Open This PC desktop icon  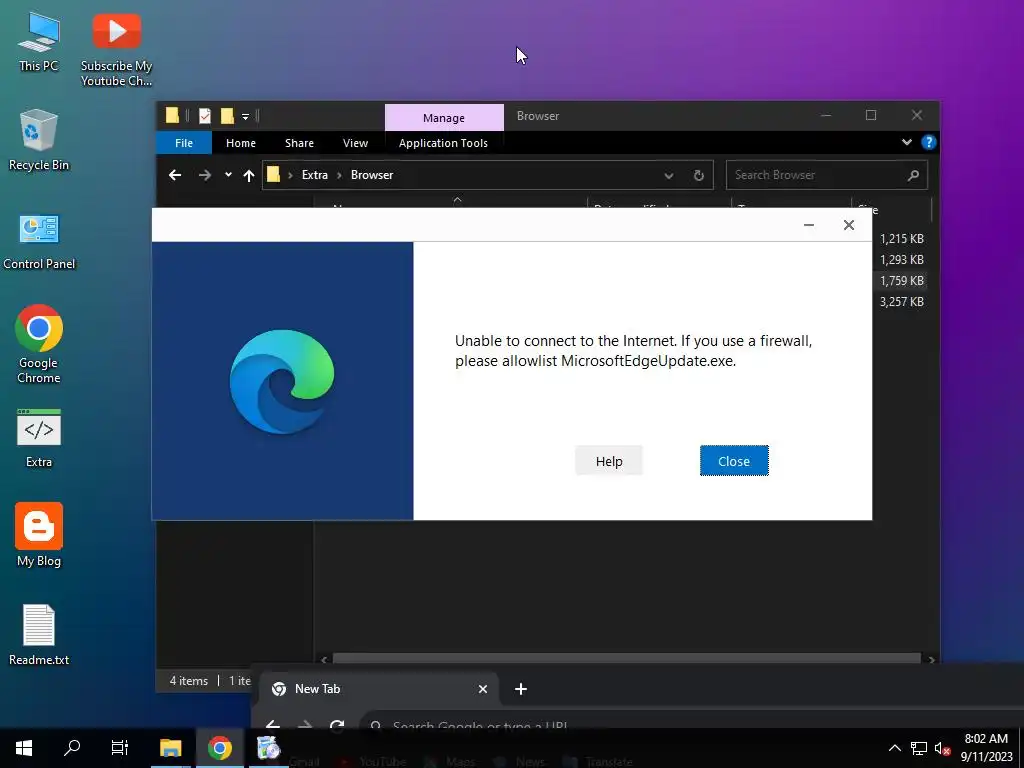click(x=39, y=42)
